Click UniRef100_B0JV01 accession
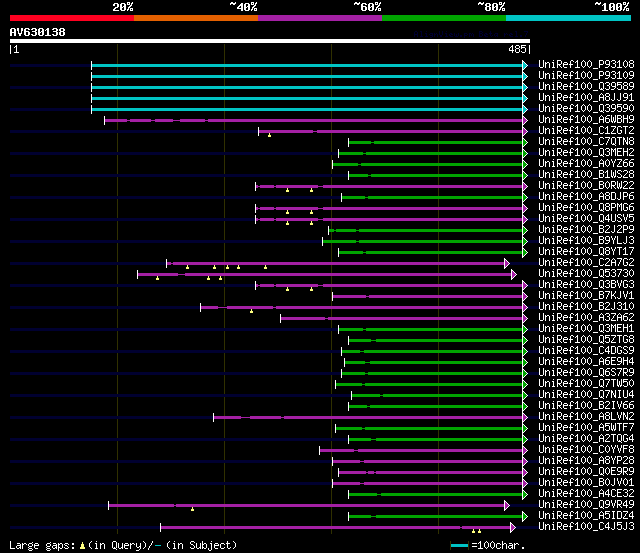The width and height of the screenshot is (640, 553). tap(586, 483)
